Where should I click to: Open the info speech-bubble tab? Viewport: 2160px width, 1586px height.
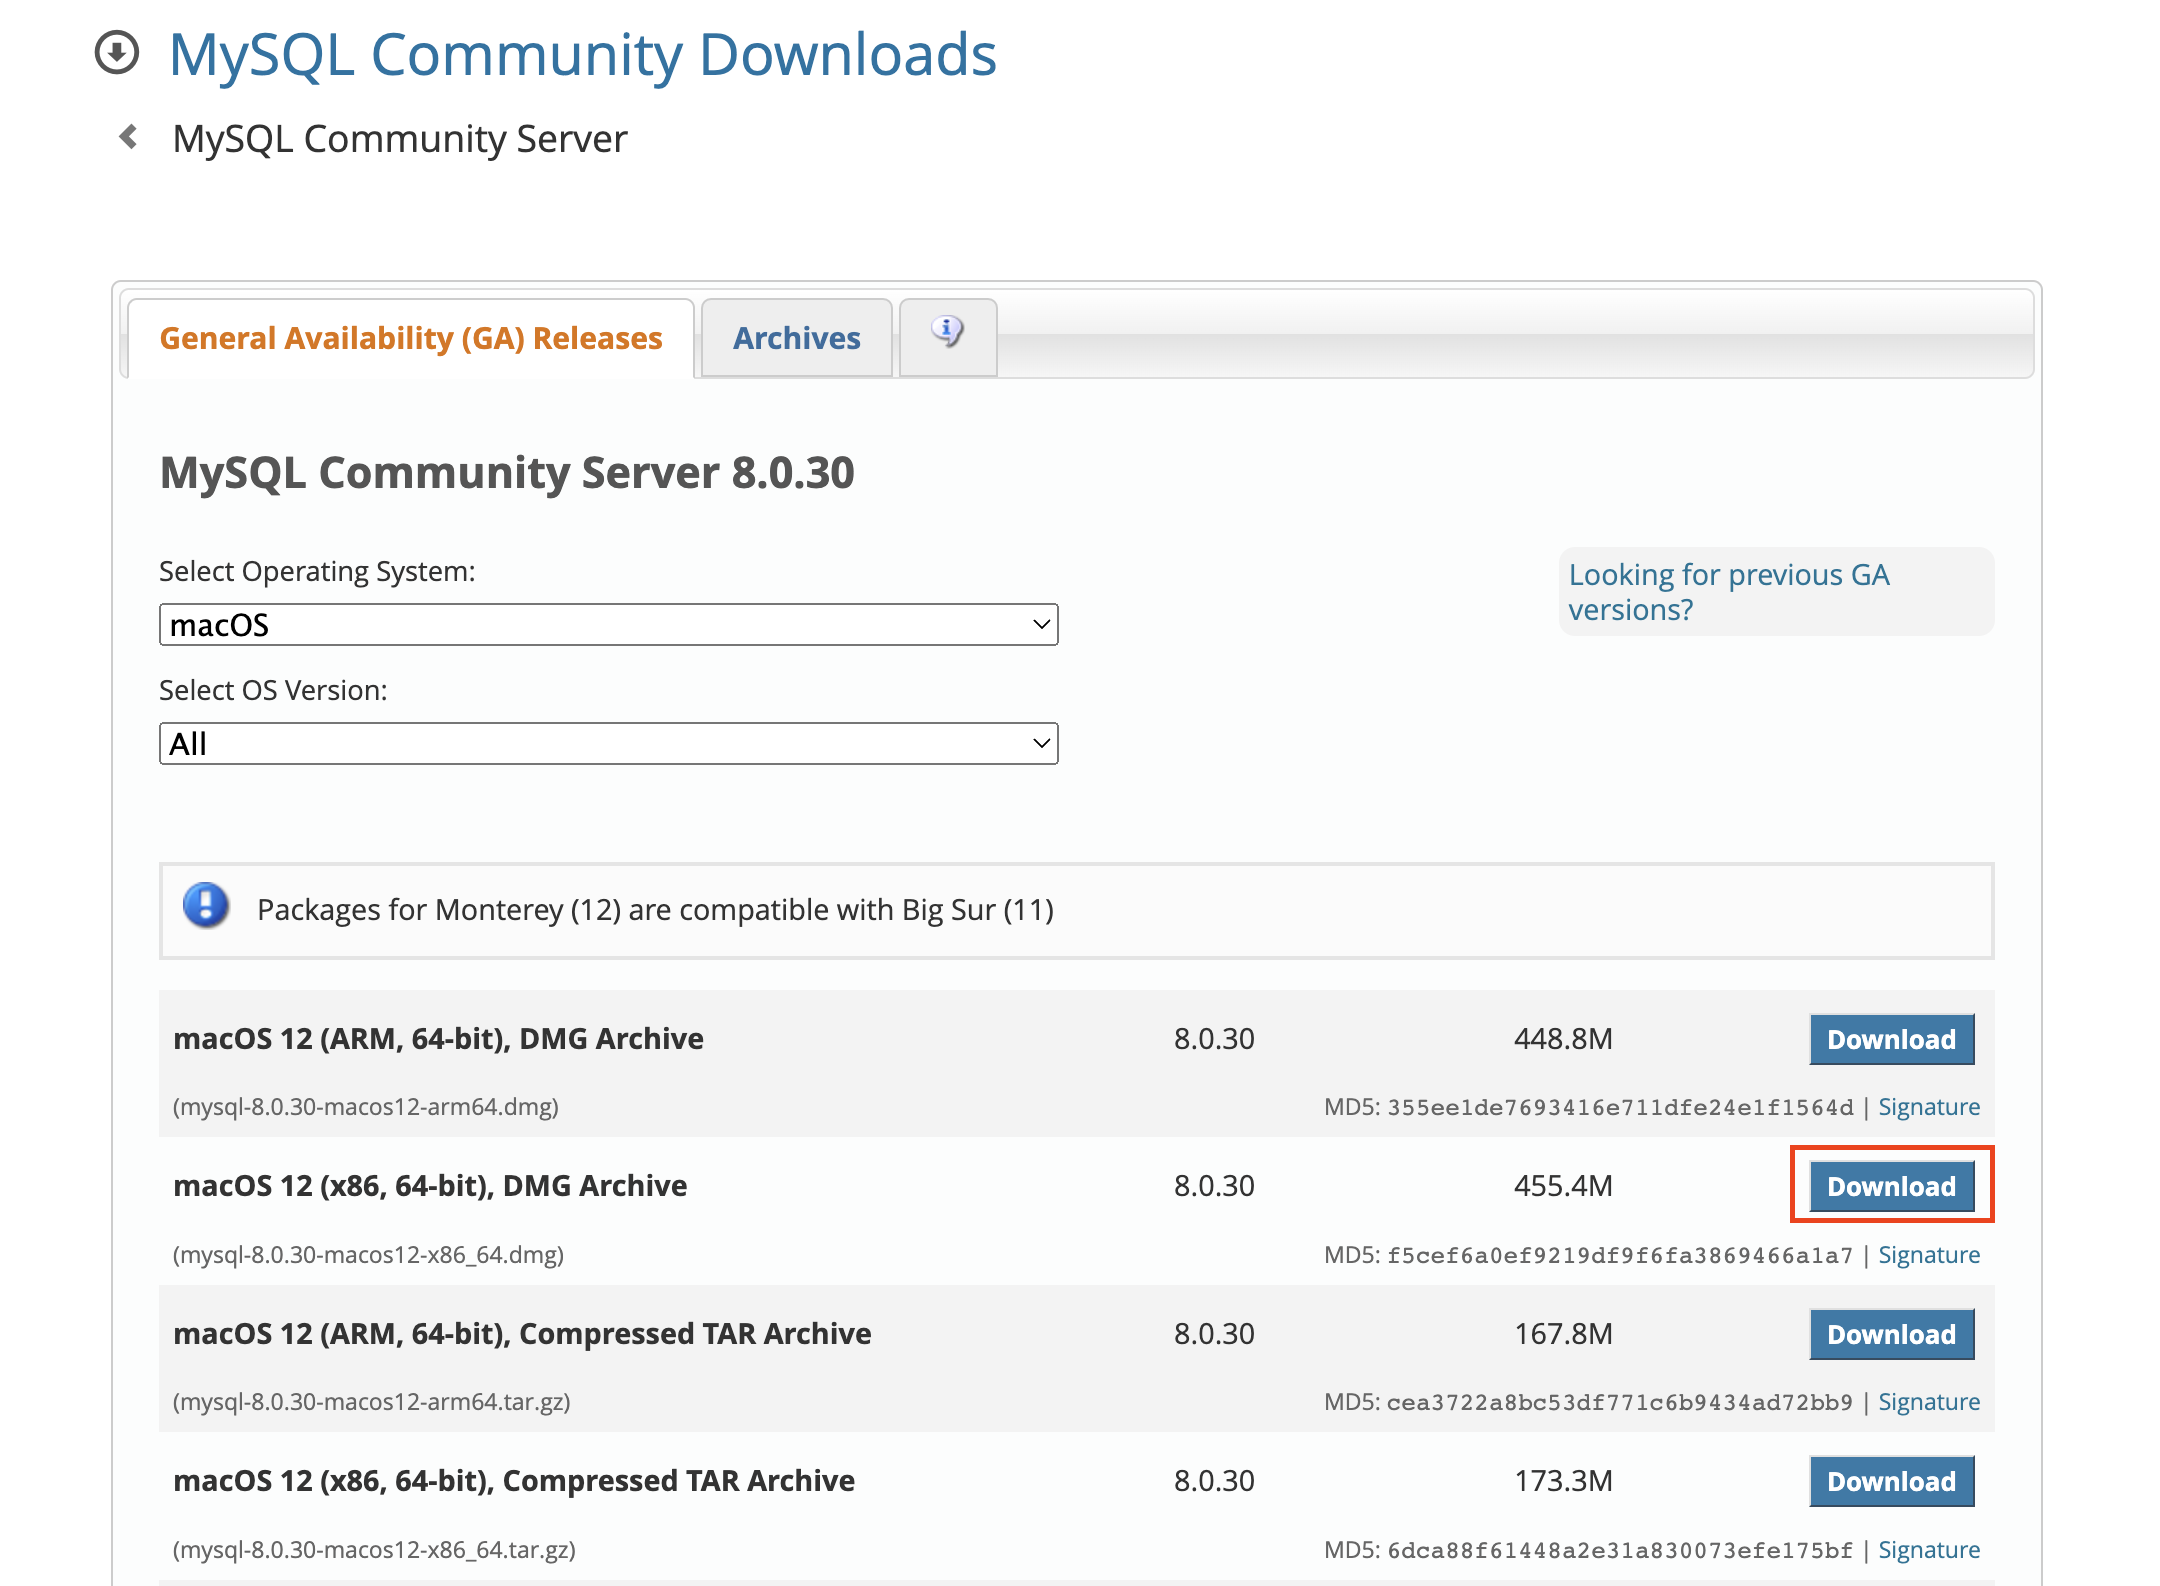(x=947, y=335)
